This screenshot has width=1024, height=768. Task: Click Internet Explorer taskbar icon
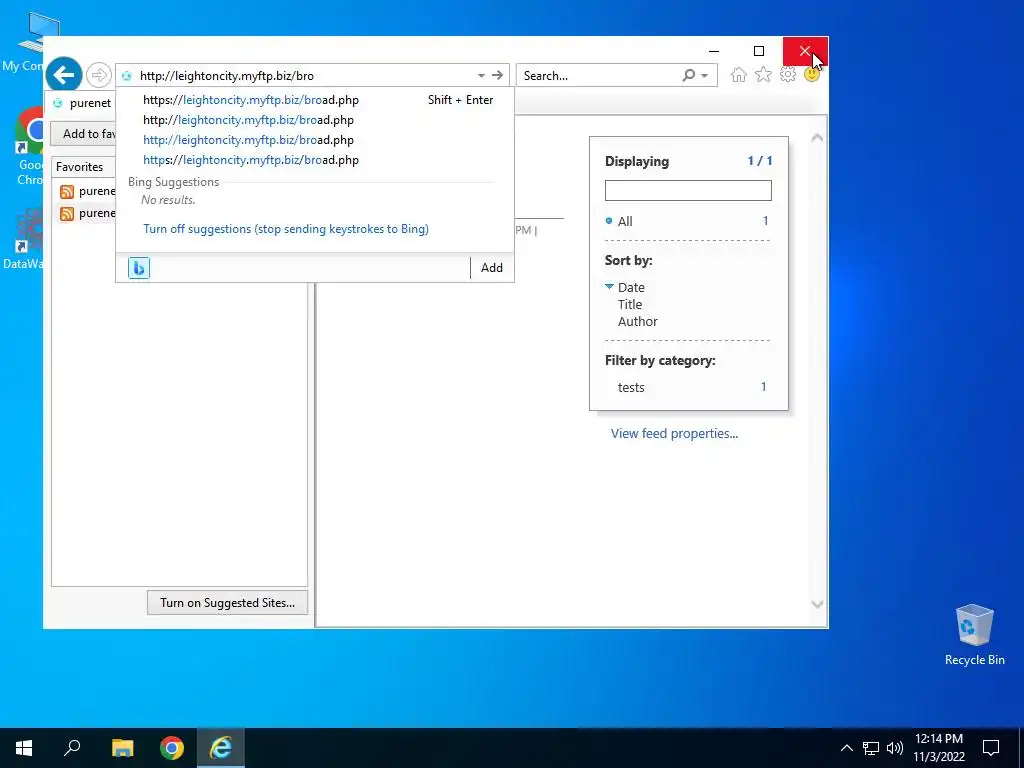(x=221, y=748)
